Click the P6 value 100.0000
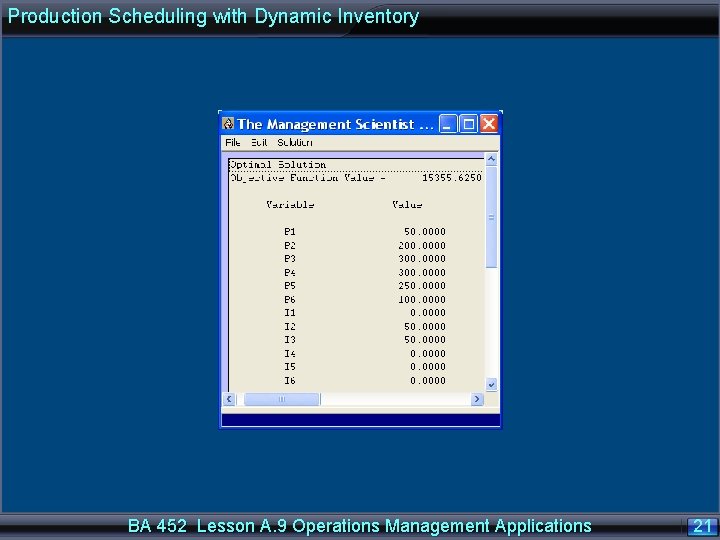The height and width of the screenshot is (540, 720). click(x=422, y=299)
